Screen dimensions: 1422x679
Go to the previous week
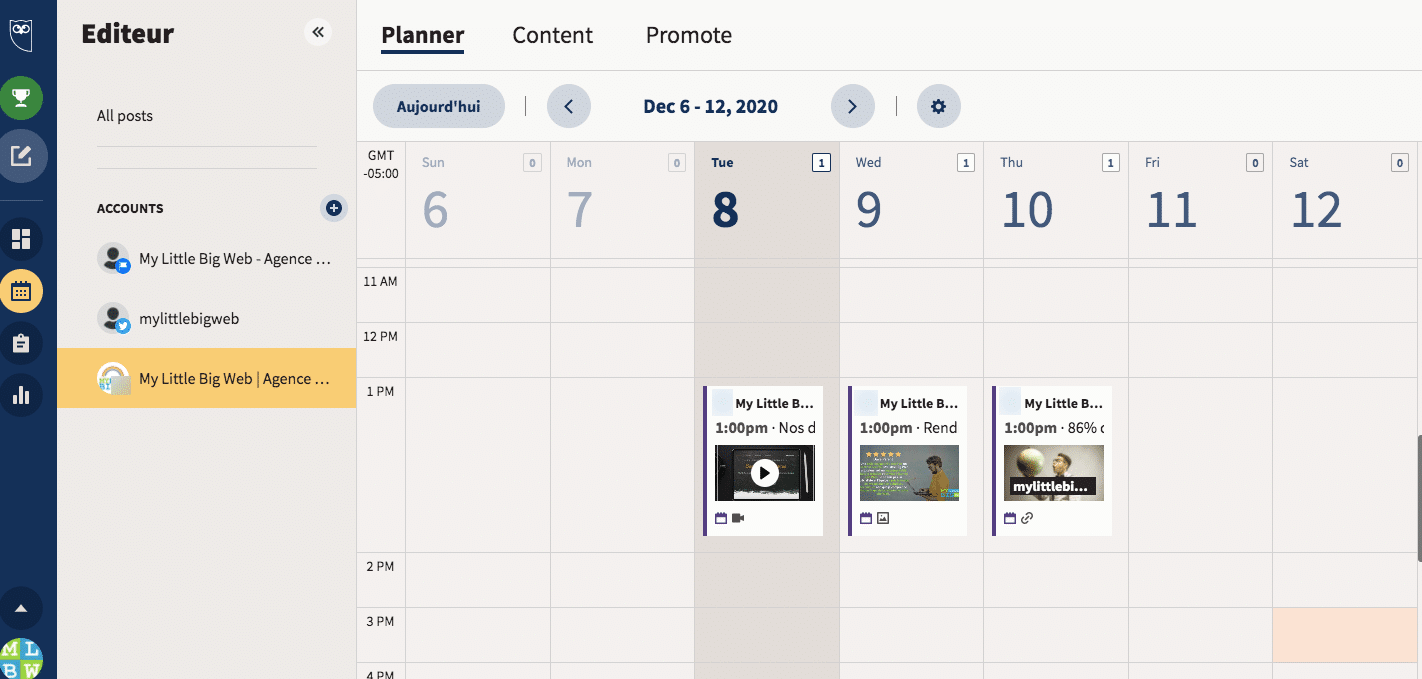click(x=569, y=106)
